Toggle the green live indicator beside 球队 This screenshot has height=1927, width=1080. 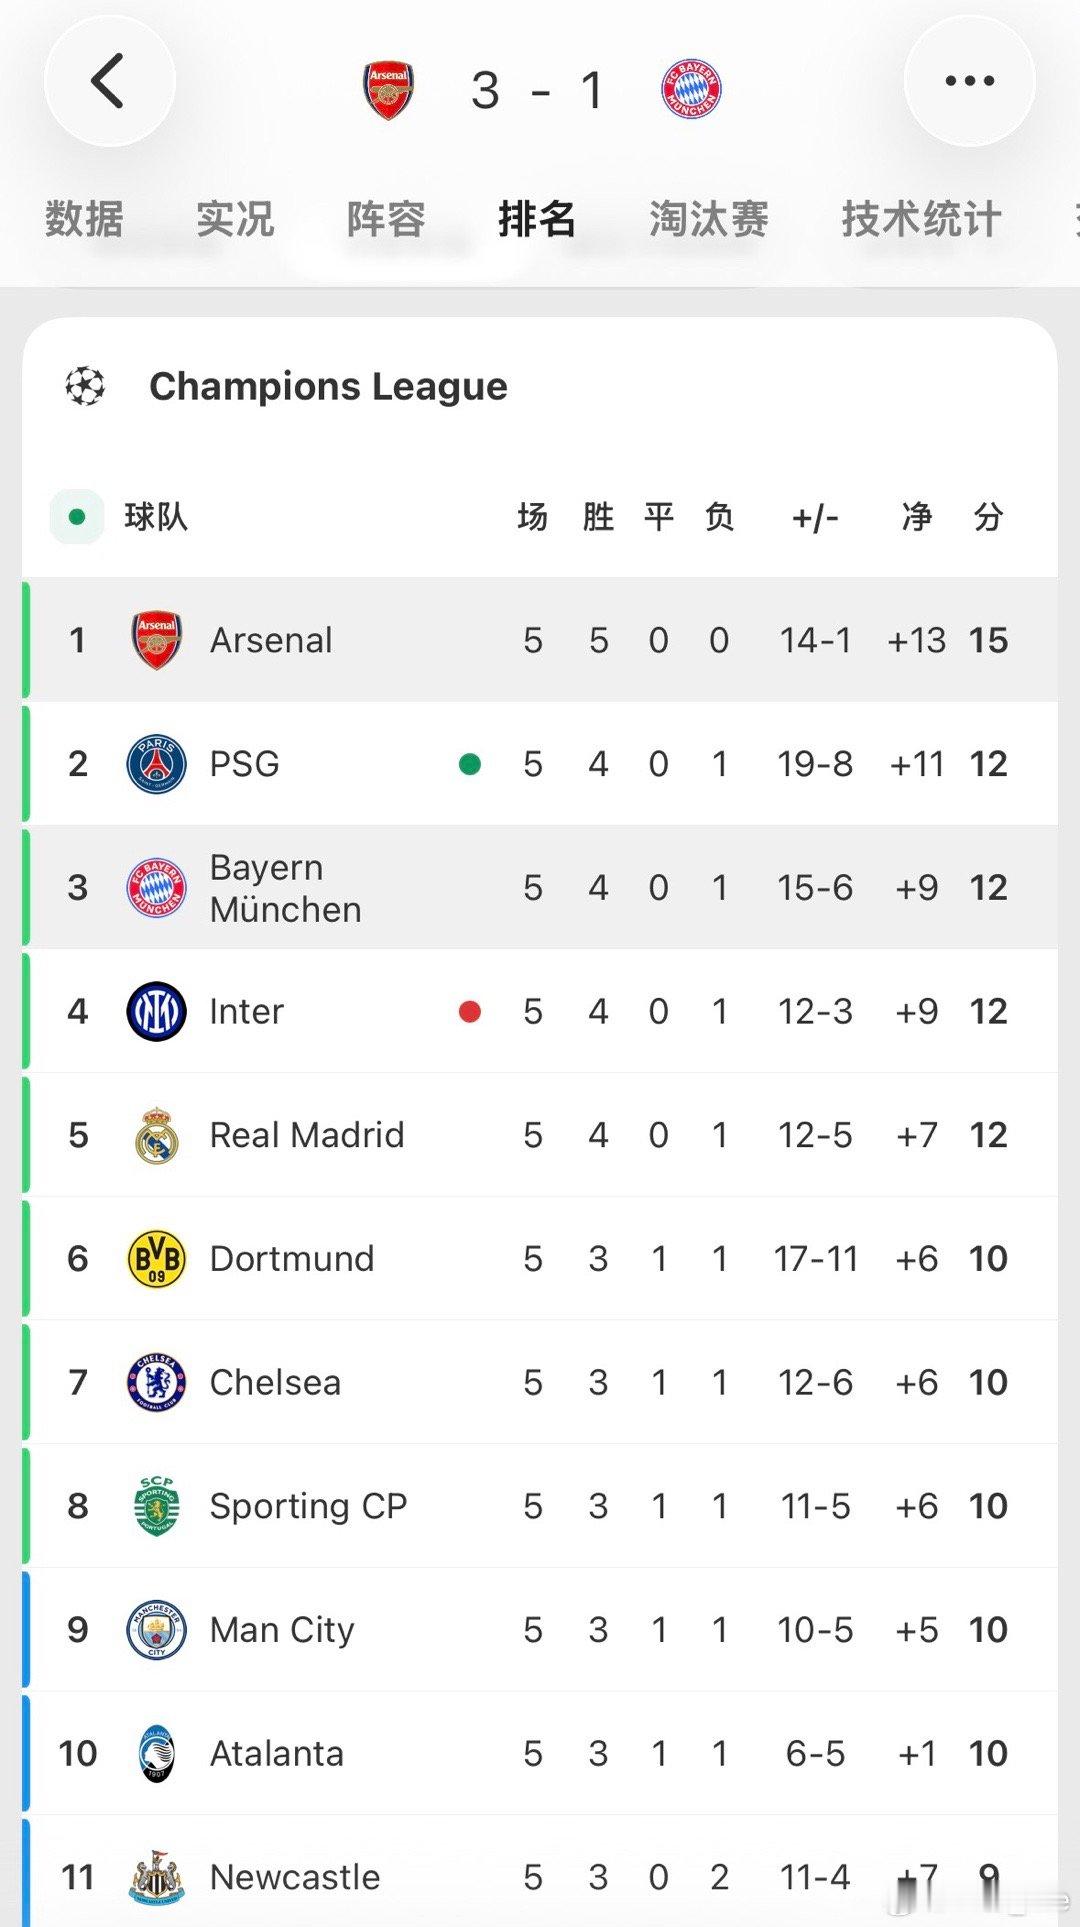pyautogui.click(x=77, y=517)
